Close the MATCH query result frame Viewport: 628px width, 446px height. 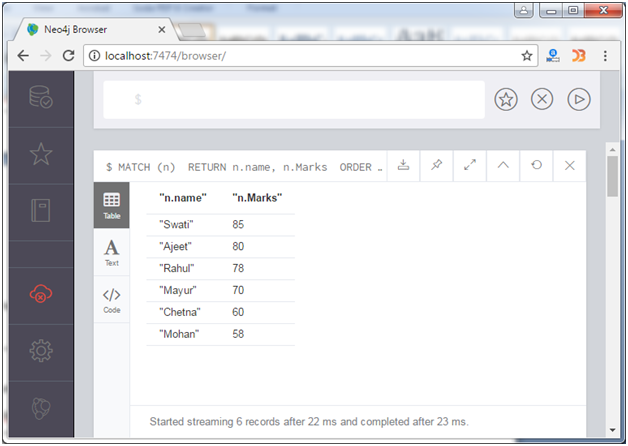[569, 166]
